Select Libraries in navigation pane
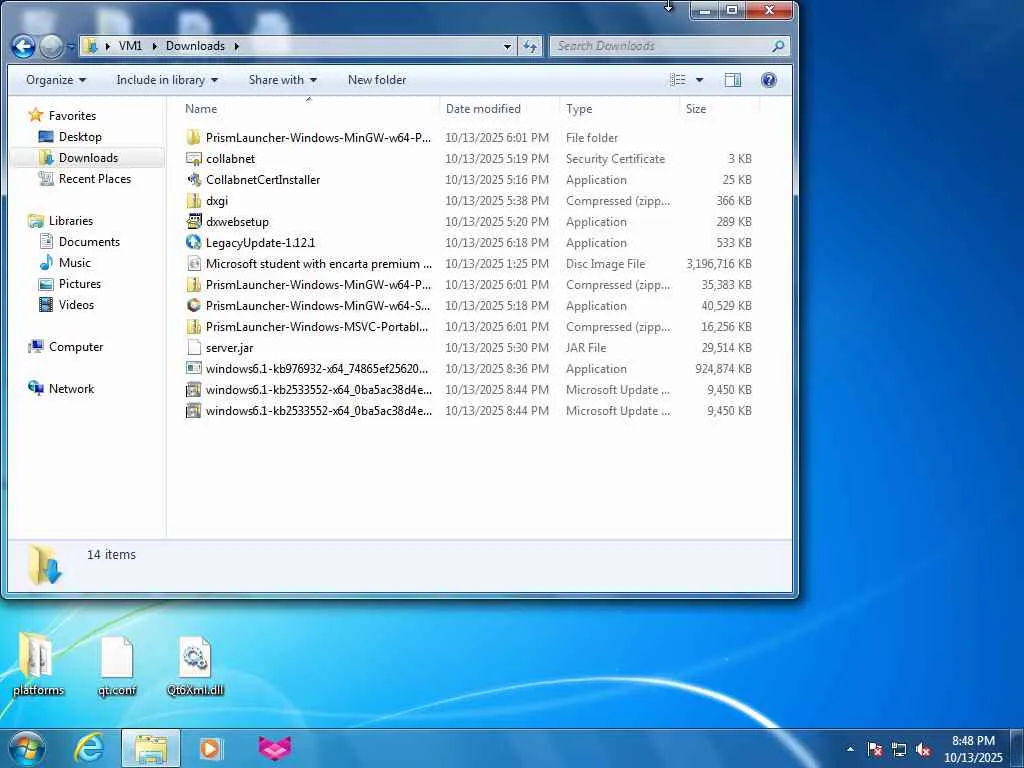The width and height of the screenshot is (1024, 768). 71,221
